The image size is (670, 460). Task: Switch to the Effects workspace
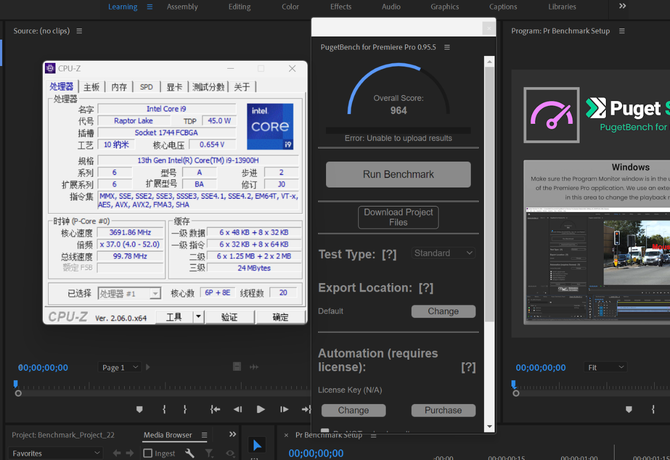click(x=341, y=7)
